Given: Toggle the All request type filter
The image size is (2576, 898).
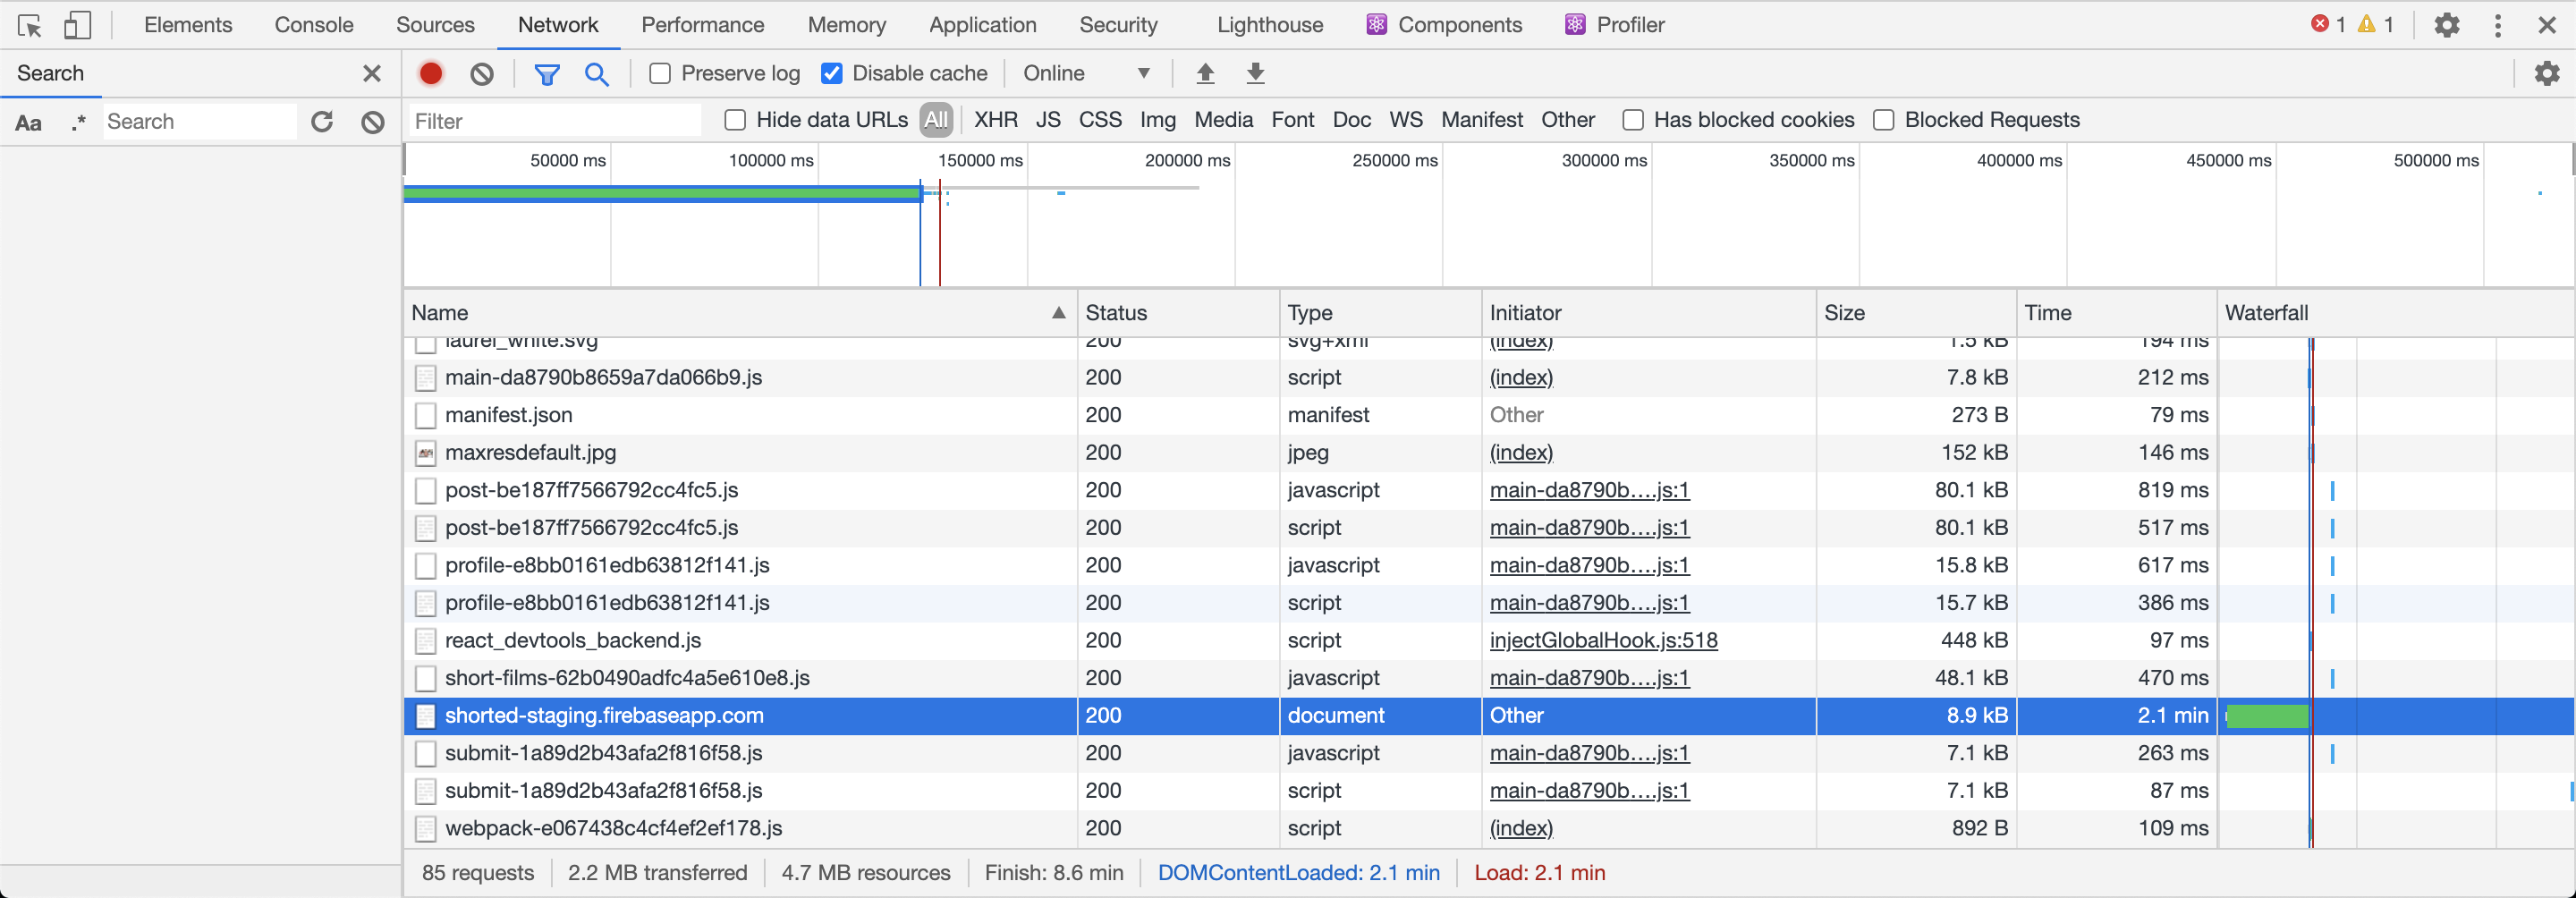Looking at the screenshot, I should click(936, 120).
